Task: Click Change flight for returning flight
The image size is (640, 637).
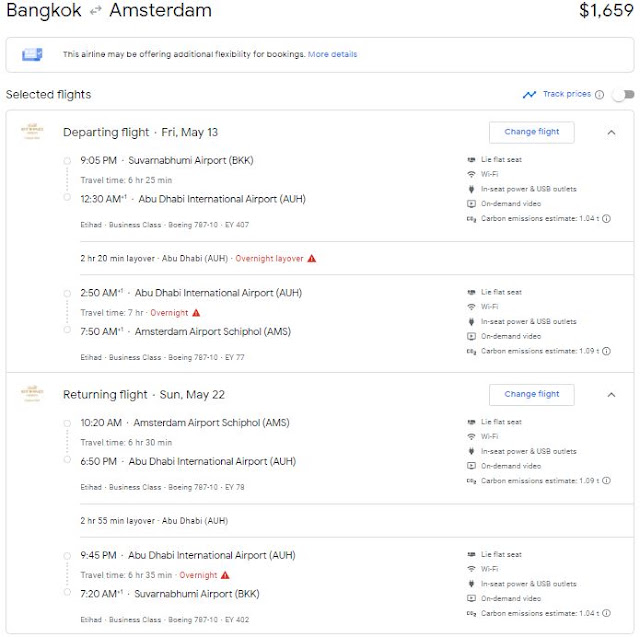Action: pos(531,394)
